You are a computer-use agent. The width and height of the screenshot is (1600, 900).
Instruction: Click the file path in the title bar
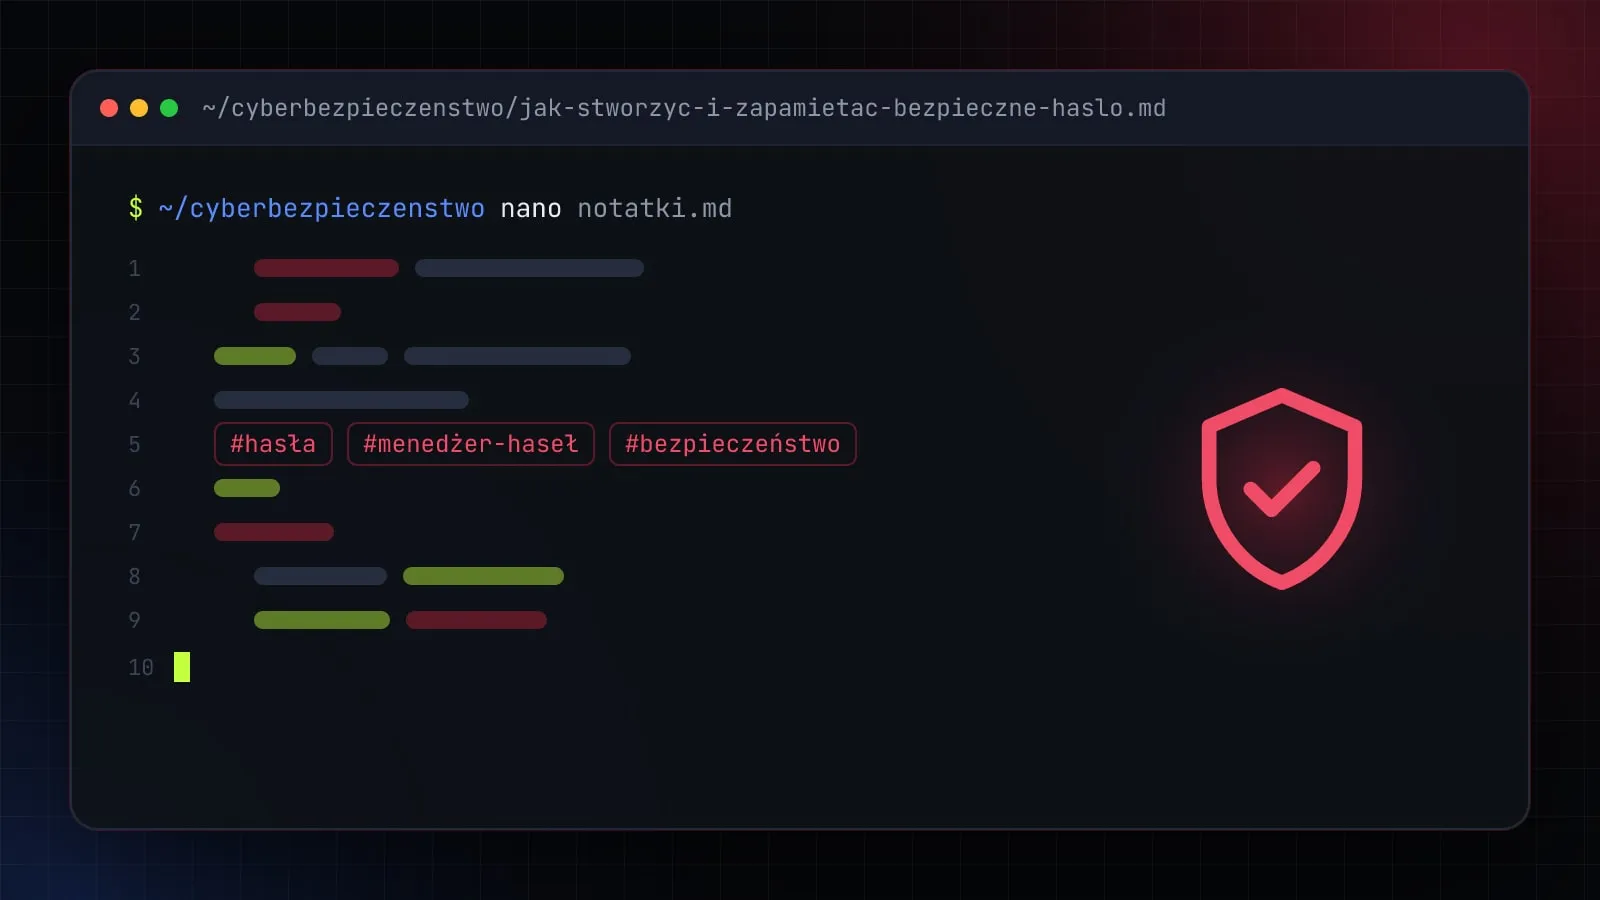click(684, 108)
